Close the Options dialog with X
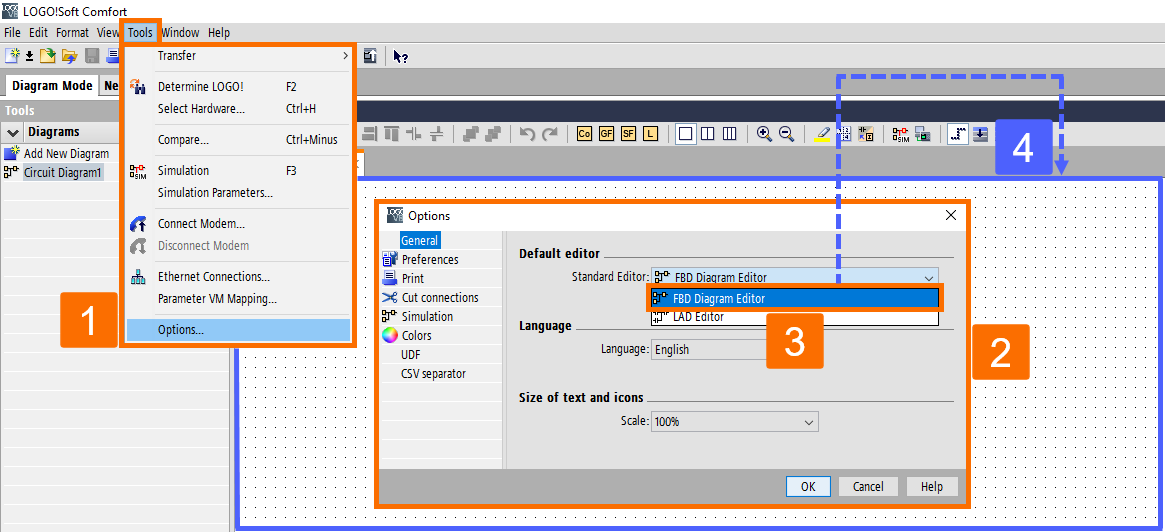 click(950, 215)
